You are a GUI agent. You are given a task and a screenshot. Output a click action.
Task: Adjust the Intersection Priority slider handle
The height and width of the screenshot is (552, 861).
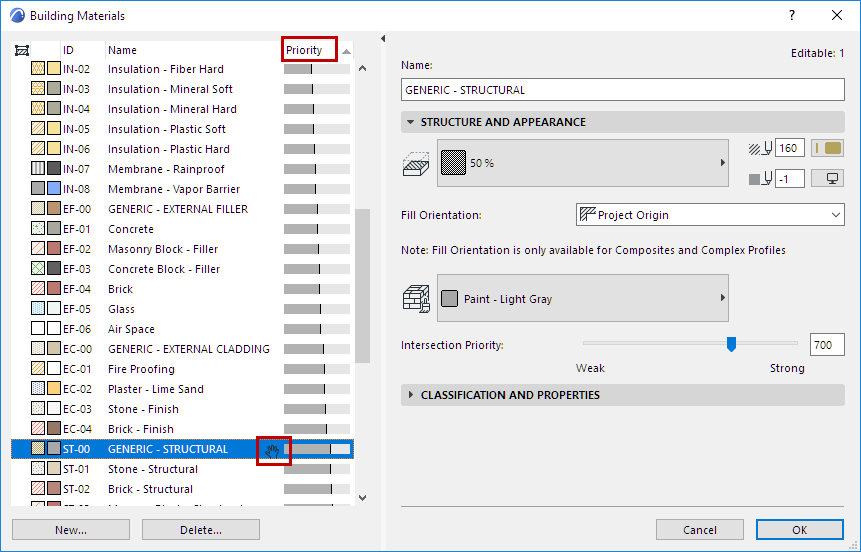(x=731, y=344)
